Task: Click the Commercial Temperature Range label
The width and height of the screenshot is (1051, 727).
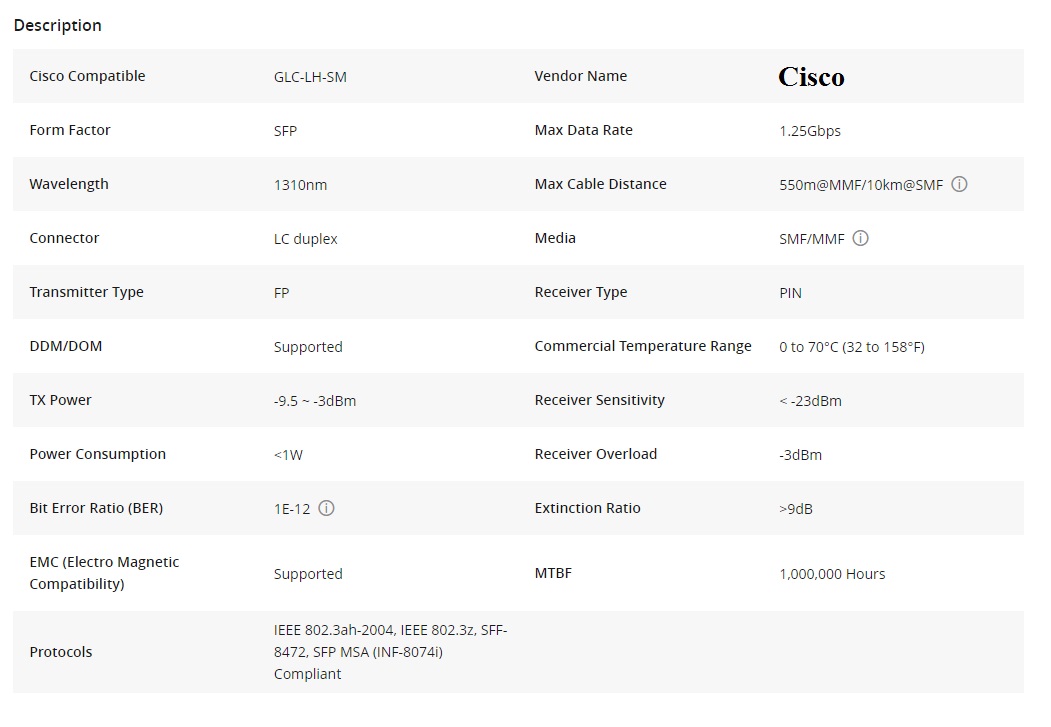Action: [x=643, y=346]
